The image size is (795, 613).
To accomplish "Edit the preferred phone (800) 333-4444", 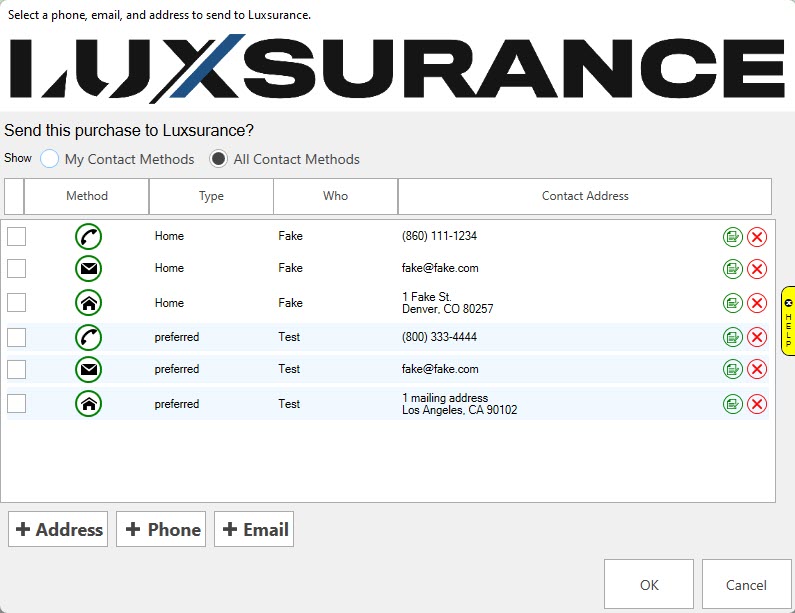I will [733, 338].
